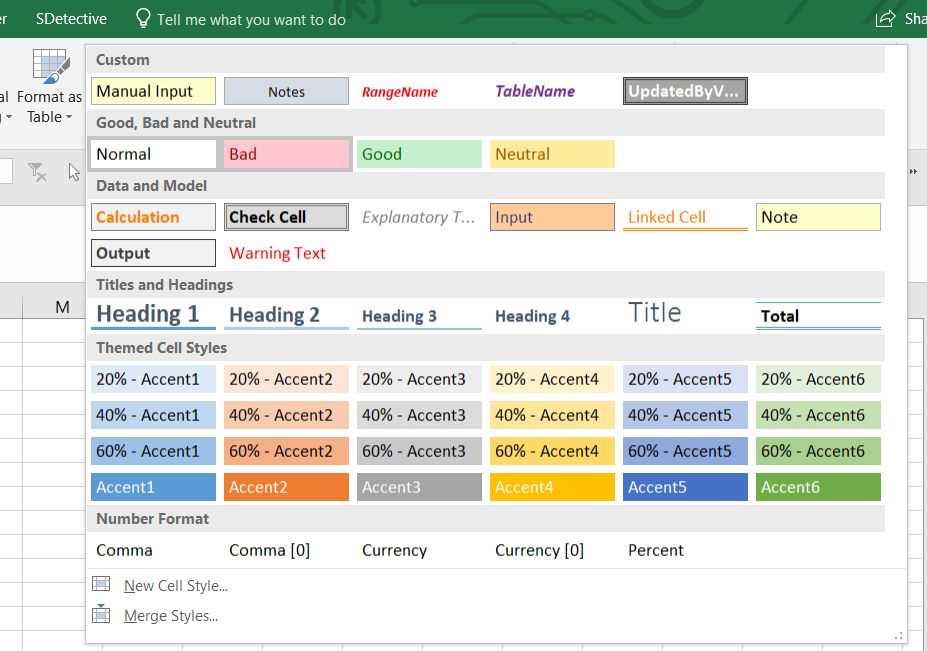Viewport: 927px width, 651px height.
Task: Click the New Cell Style icon
Action: pos(101,584)
